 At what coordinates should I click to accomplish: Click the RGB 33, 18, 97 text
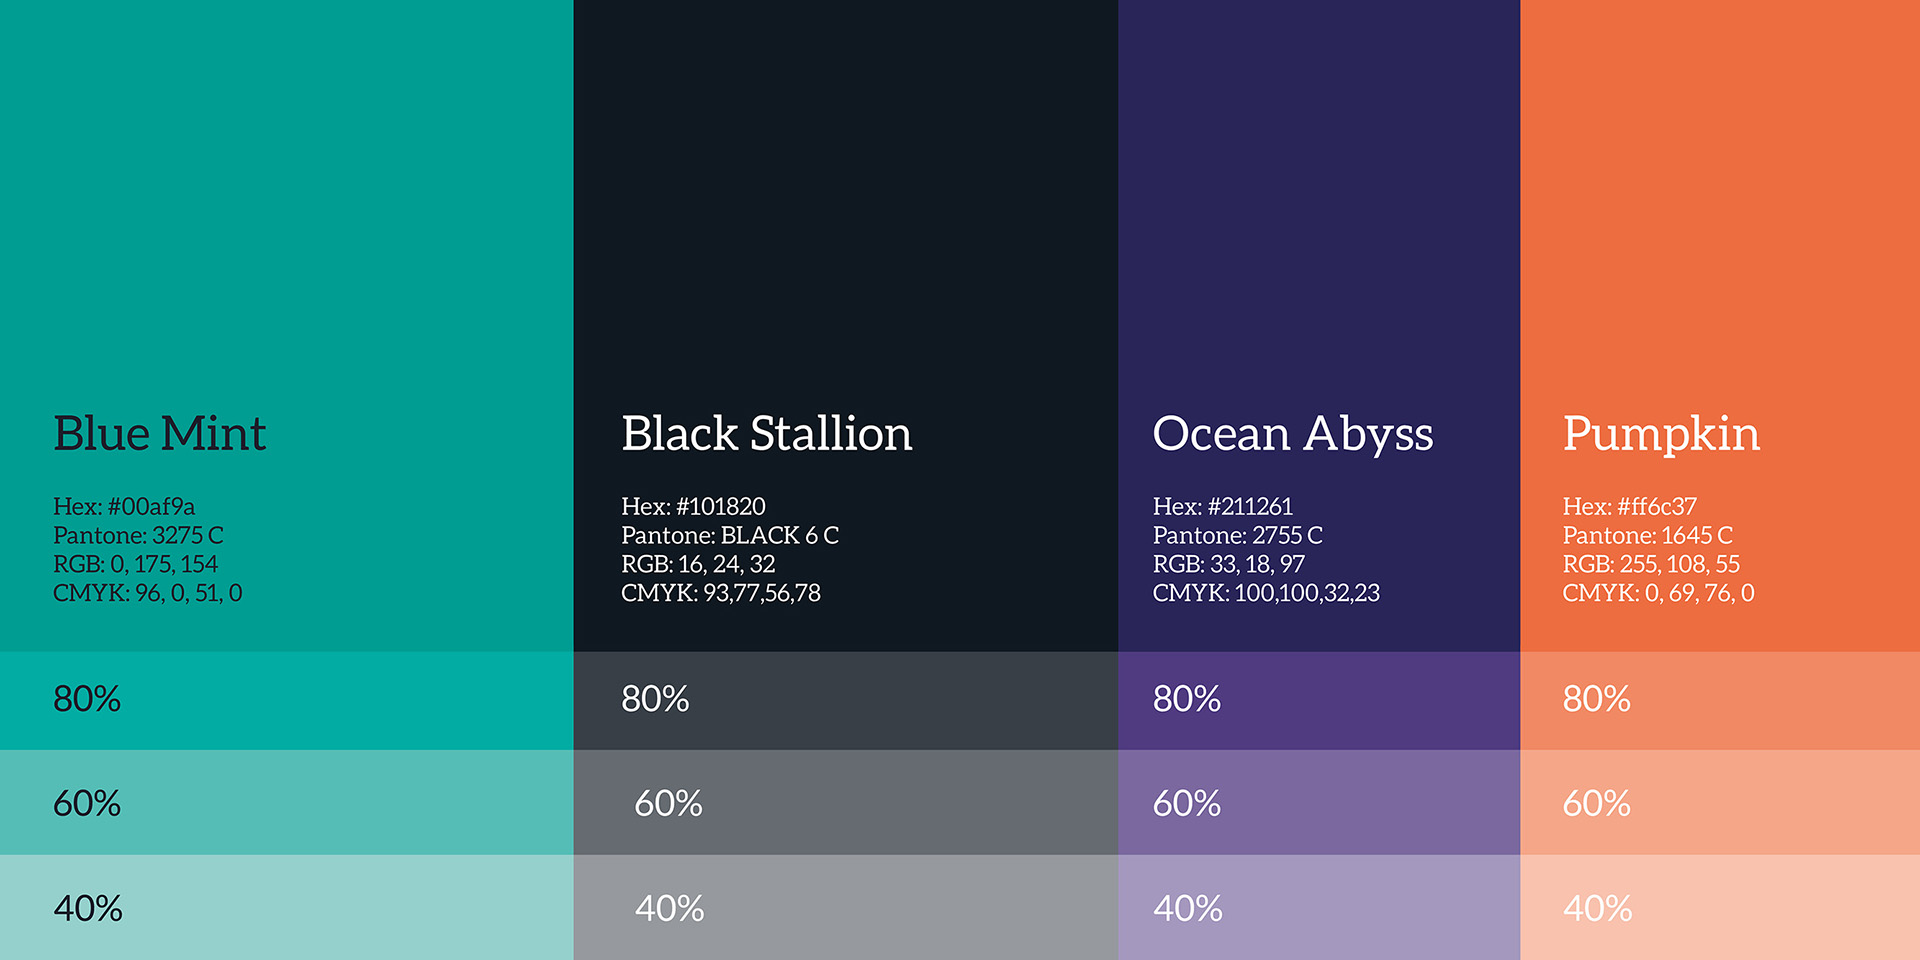click(1228, 564)
